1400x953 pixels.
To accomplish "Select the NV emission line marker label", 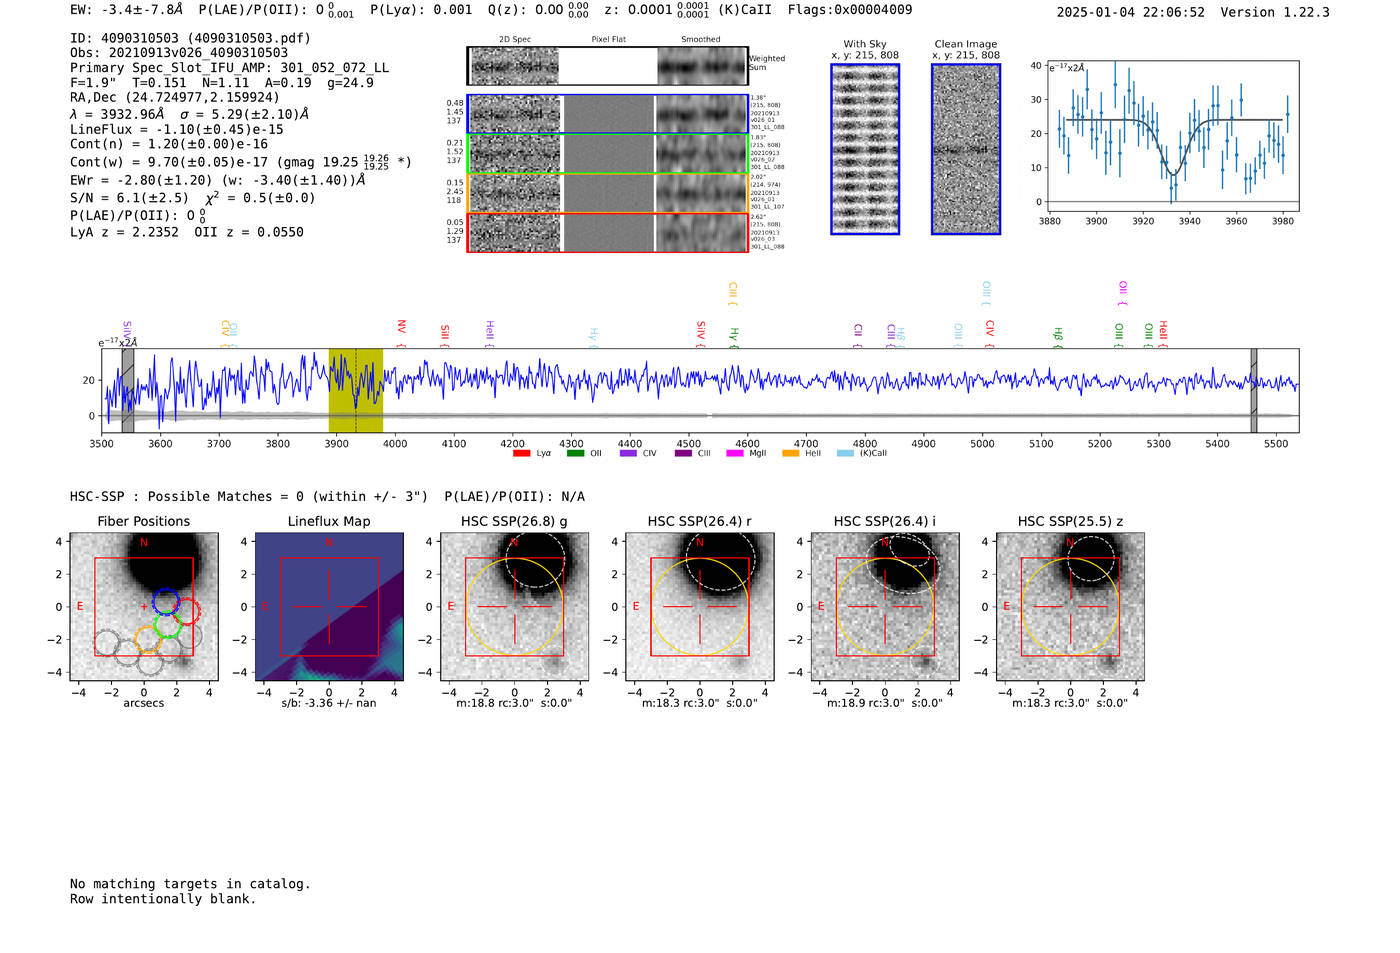I will pyautogui.click(x=401, y=327).
